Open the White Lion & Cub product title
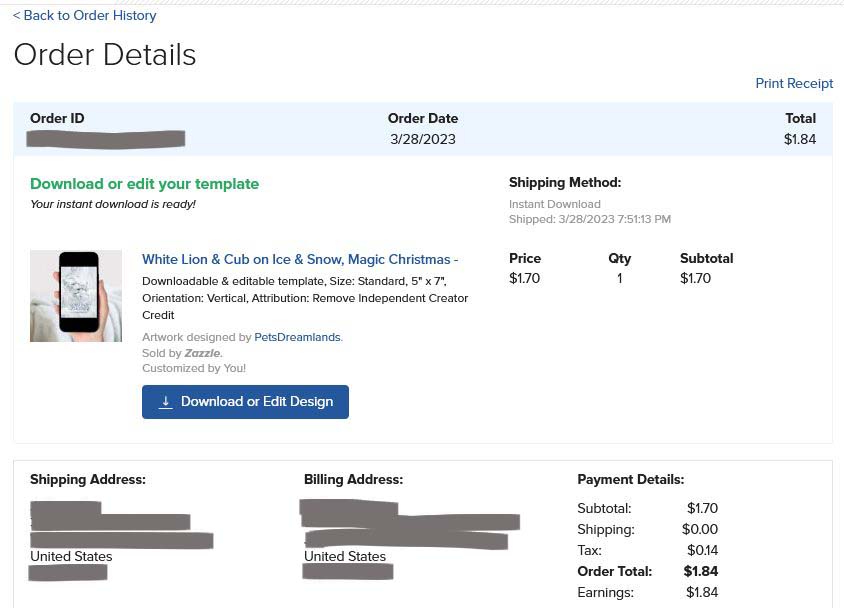The width and height of the screenshot is (844, 608). click(300, 259)
